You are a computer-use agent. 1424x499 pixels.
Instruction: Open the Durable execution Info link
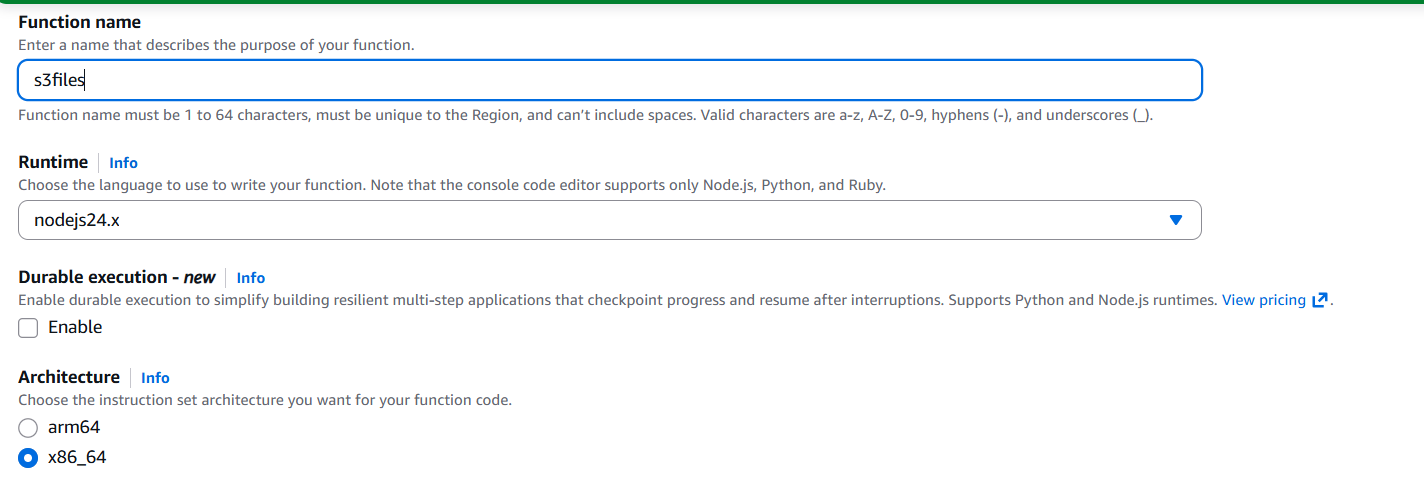click(x=250, y=278)
